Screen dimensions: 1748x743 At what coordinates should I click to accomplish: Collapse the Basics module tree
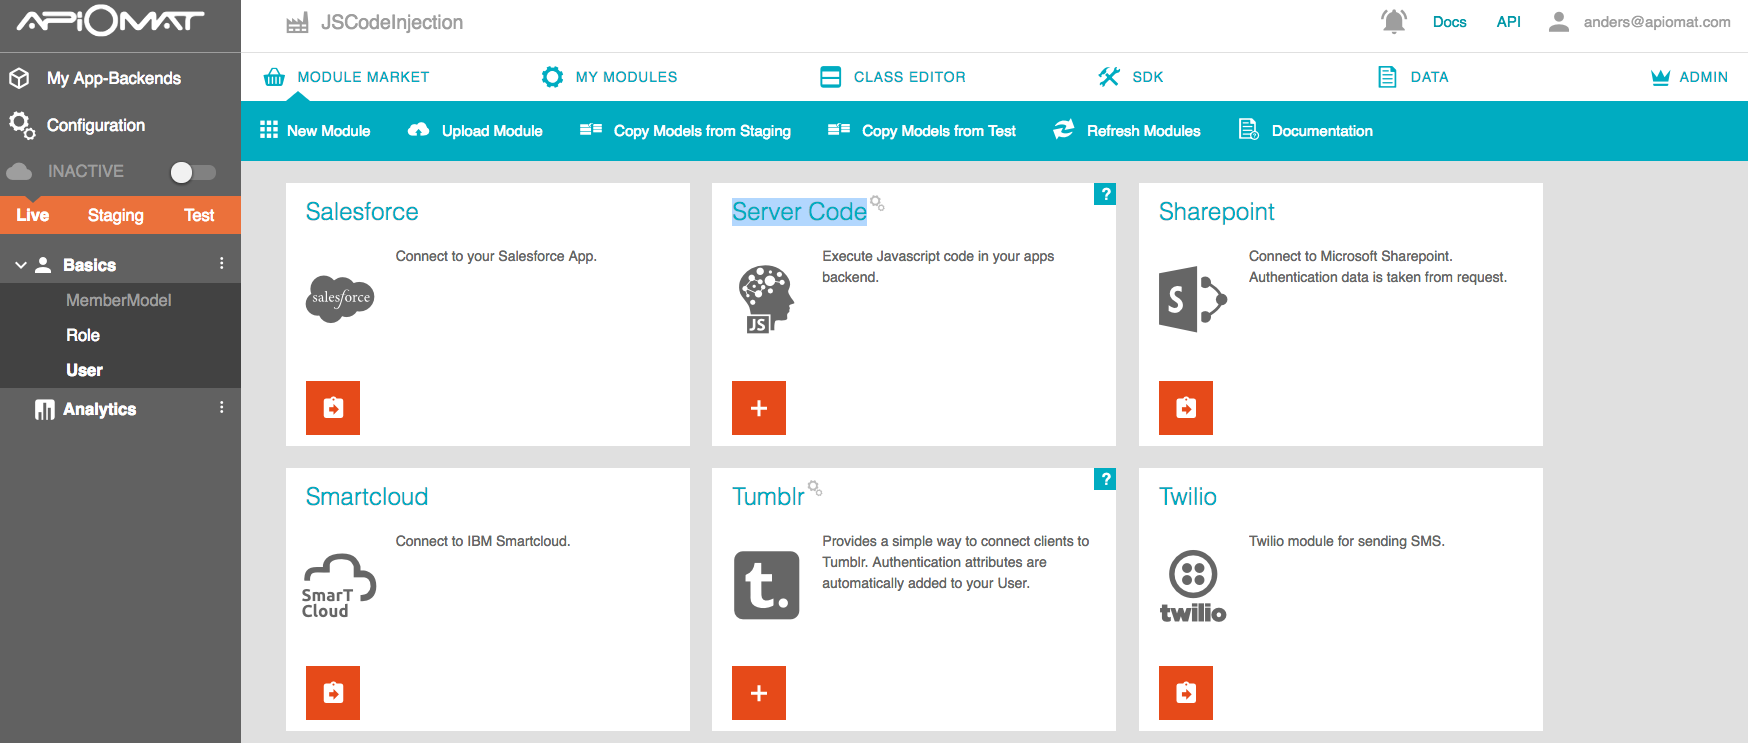pyautogui.click(x=20, y=265)
